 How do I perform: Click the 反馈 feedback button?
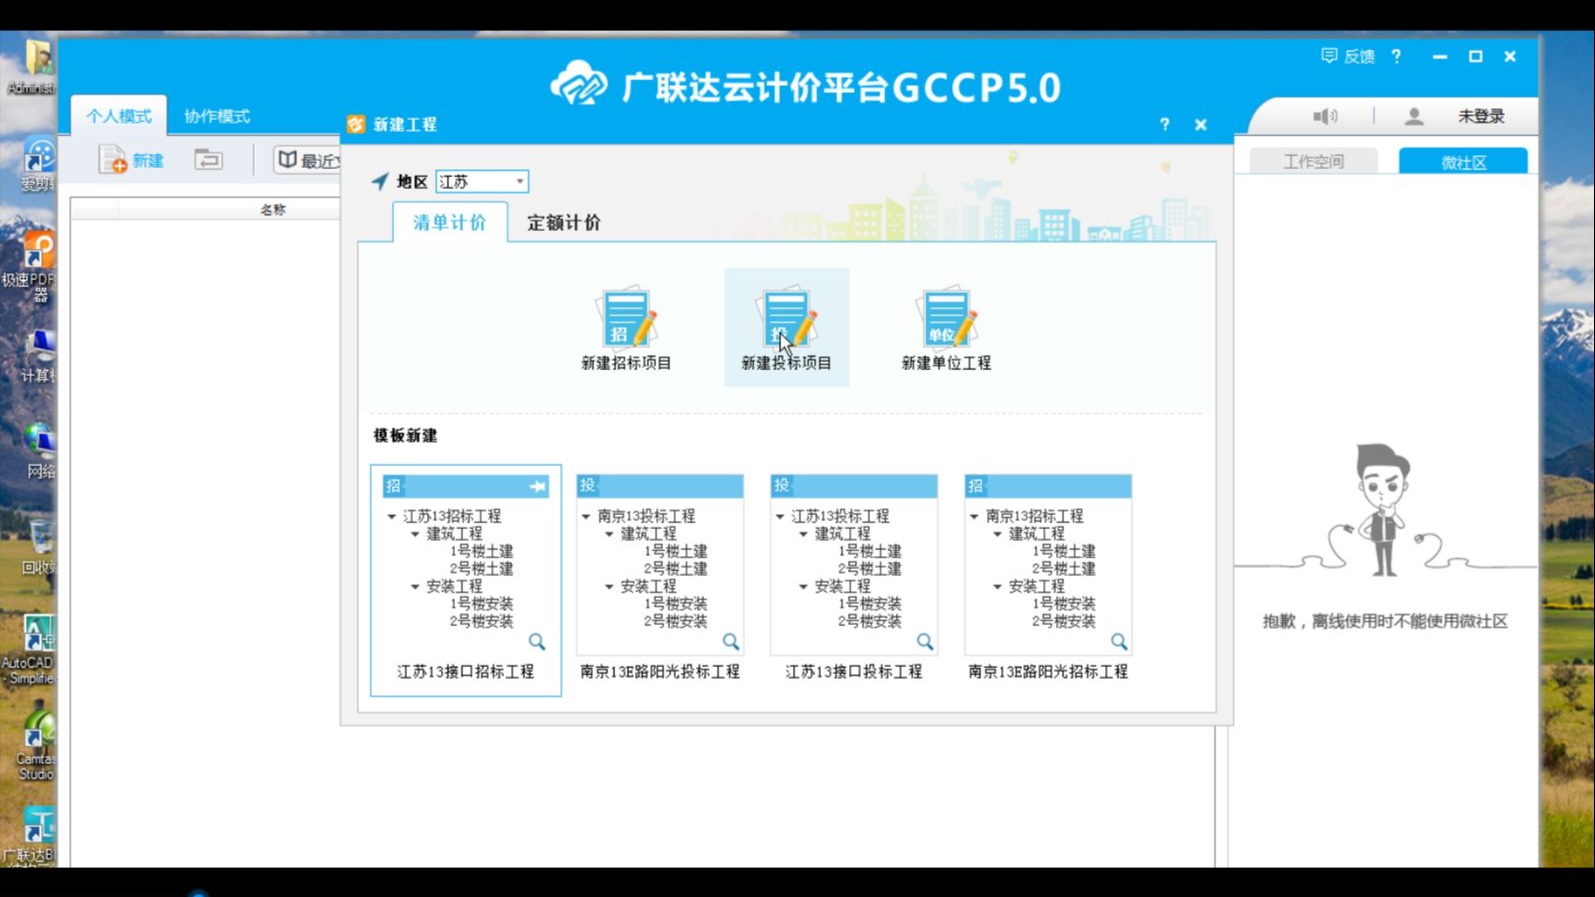pyautogui.click(x=1347, y=57)
